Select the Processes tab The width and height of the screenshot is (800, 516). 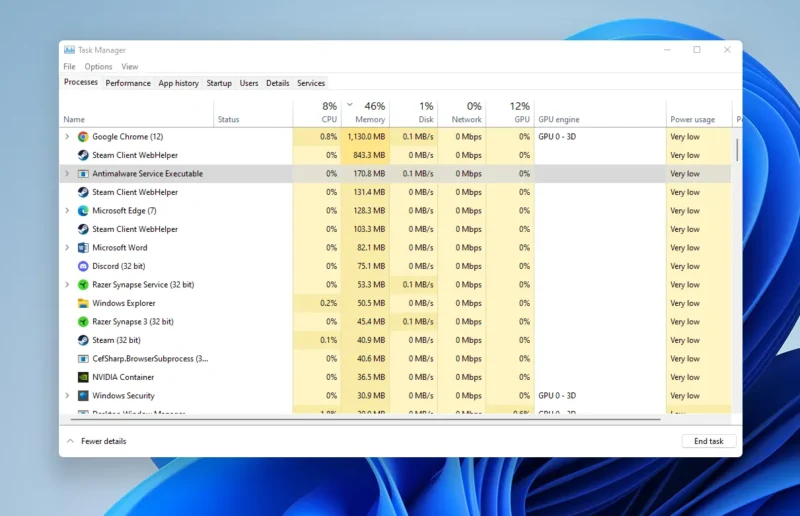(81, 82)
